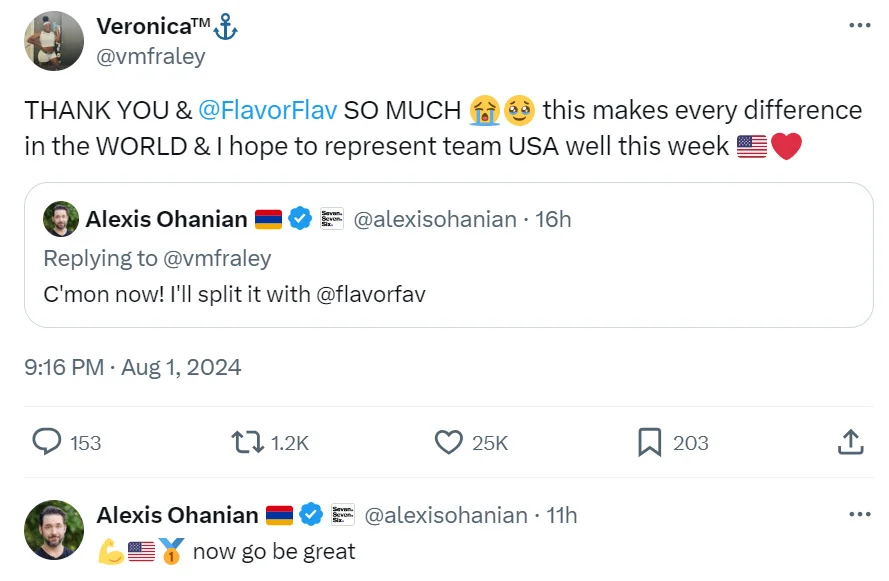This screenshot has height=581, width=889.
Task: Open more options on Veronica's tweet
Action: 859,26
